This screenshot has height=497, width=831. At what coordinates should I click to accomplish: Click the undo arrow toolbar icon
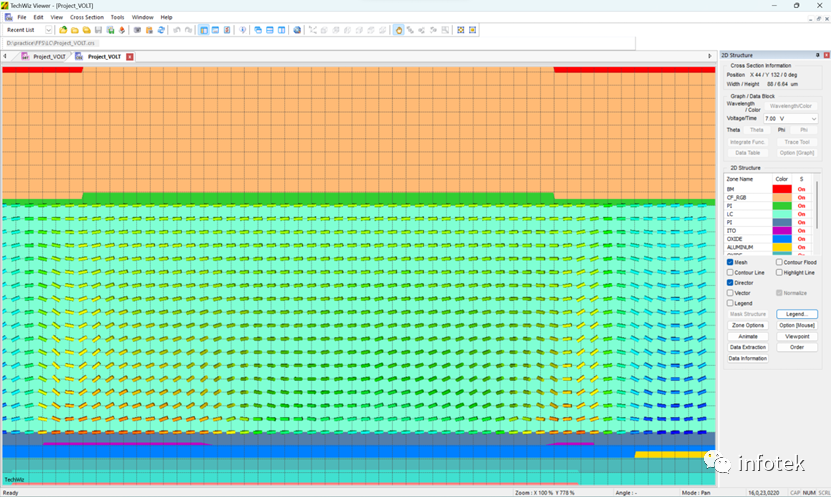point(177,30)
